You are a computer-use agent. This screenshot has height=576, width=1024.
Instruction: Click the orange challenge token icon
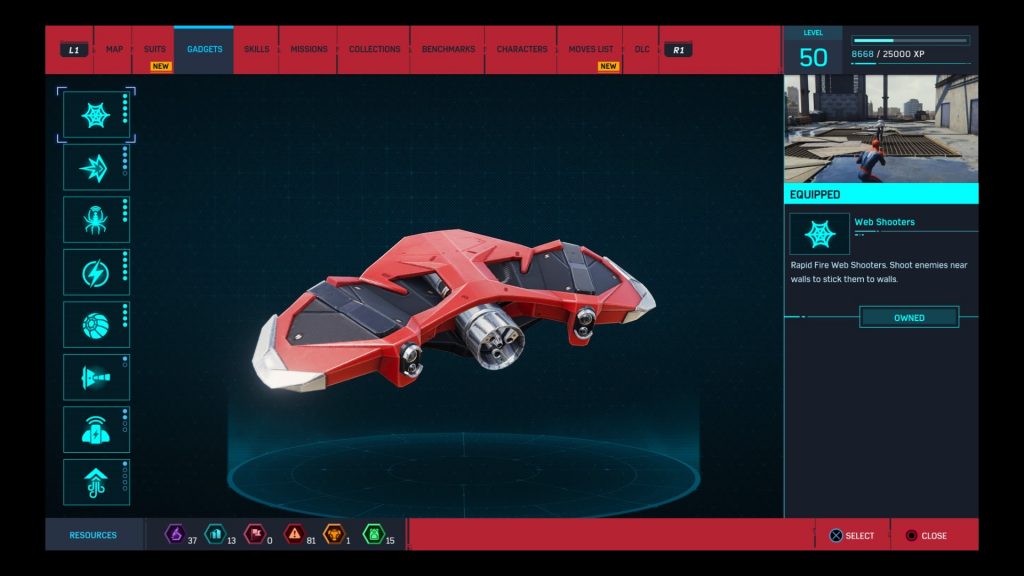pos(334,534)
